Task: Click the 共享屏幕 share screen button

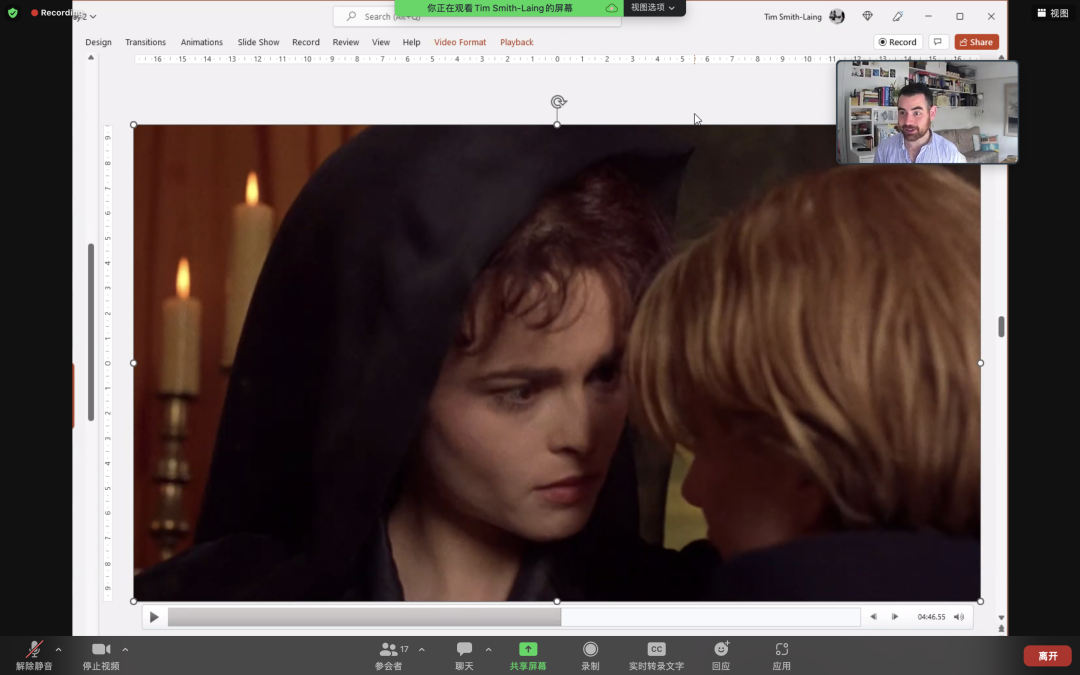Action: (528, 656)
